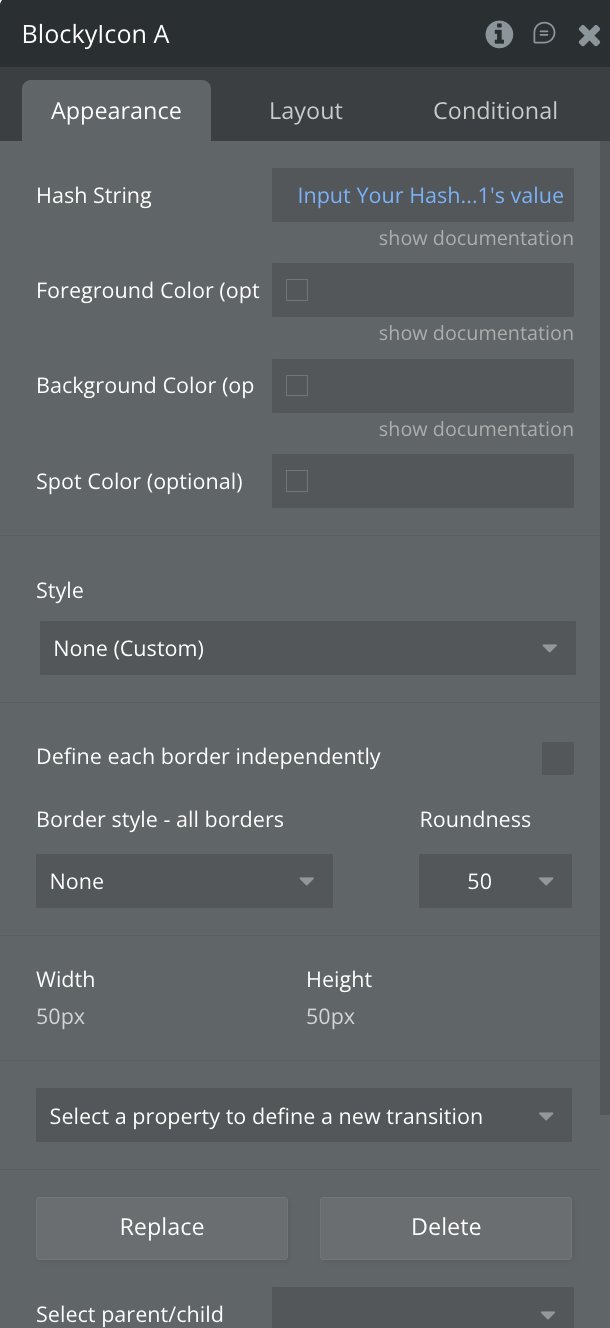Screen dimensions: 610x1328
Task: Expand the Style dropdown
Action: click(x=307, y=648)
